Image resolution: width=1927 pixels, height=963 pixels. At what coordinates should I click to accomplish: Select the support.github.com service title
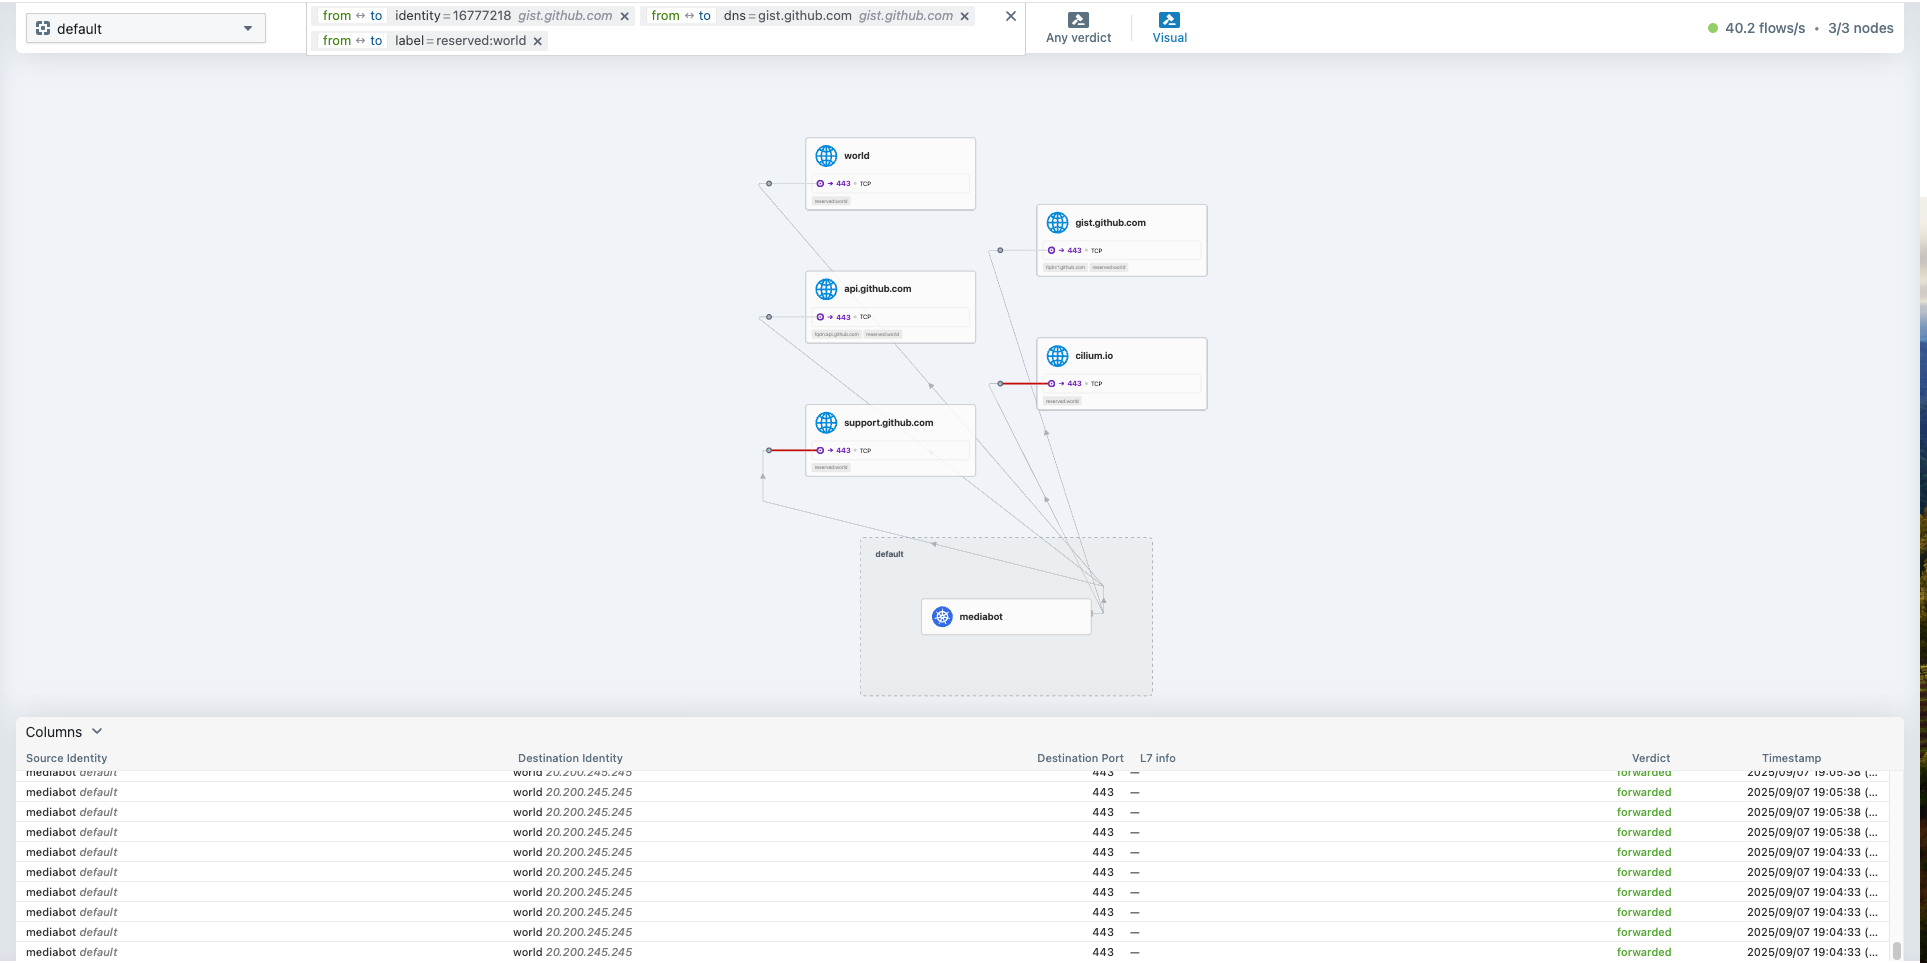tap(888, 423)
